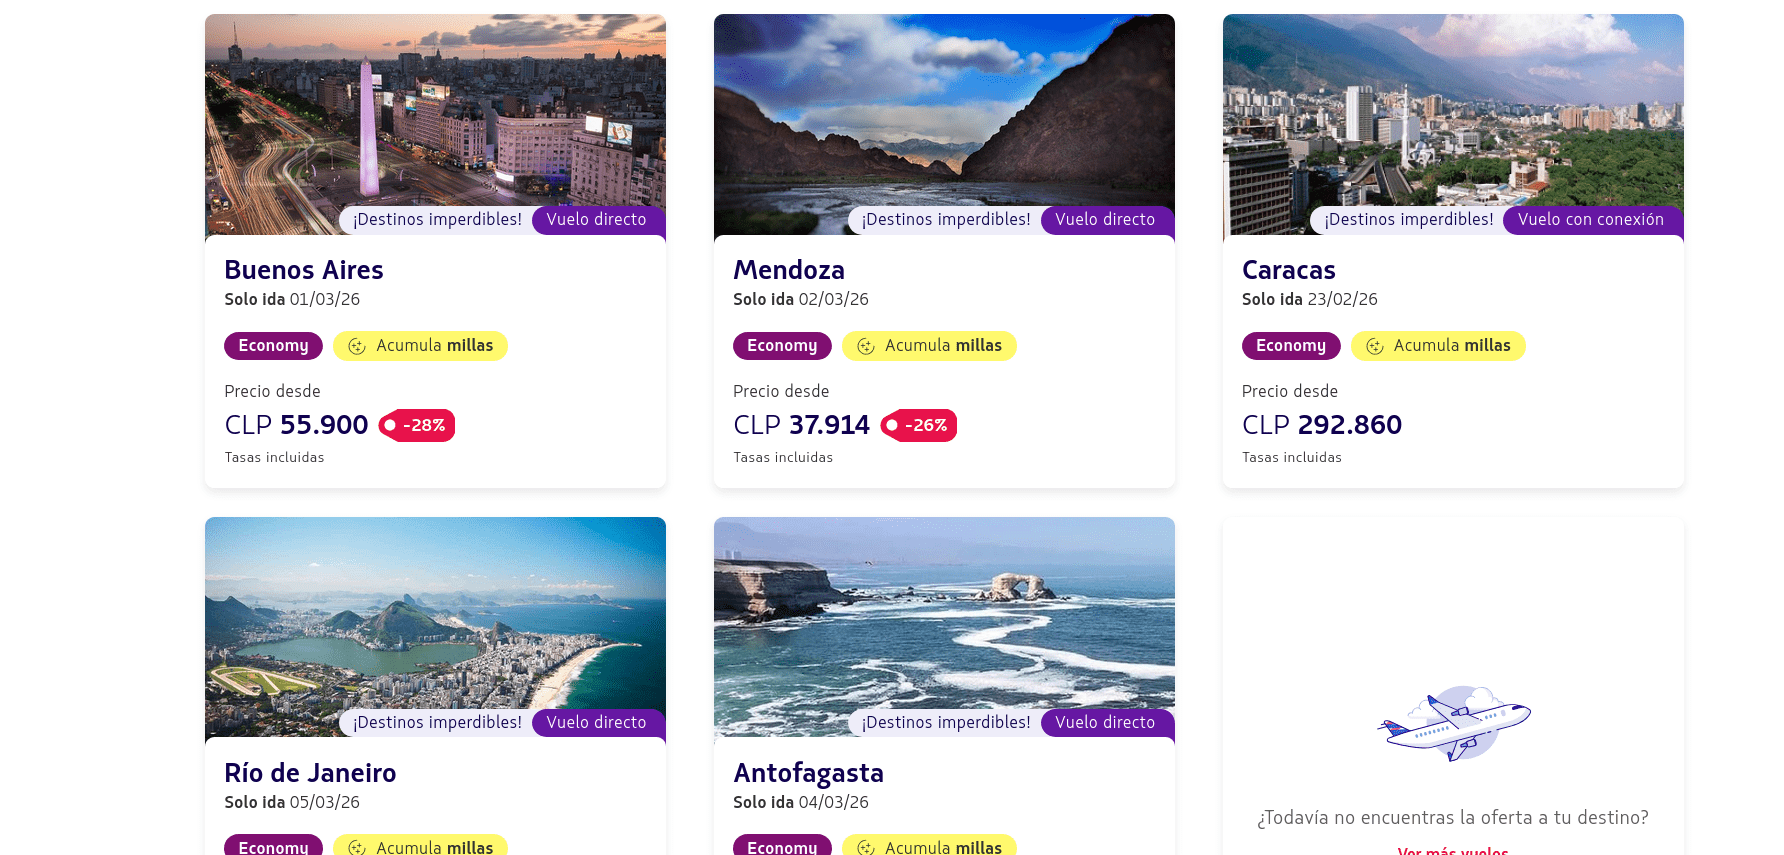Open the Antofagasta offer title
Image resolution: width=1784 pixels, height=855 pixels.
tap(808, 773)
